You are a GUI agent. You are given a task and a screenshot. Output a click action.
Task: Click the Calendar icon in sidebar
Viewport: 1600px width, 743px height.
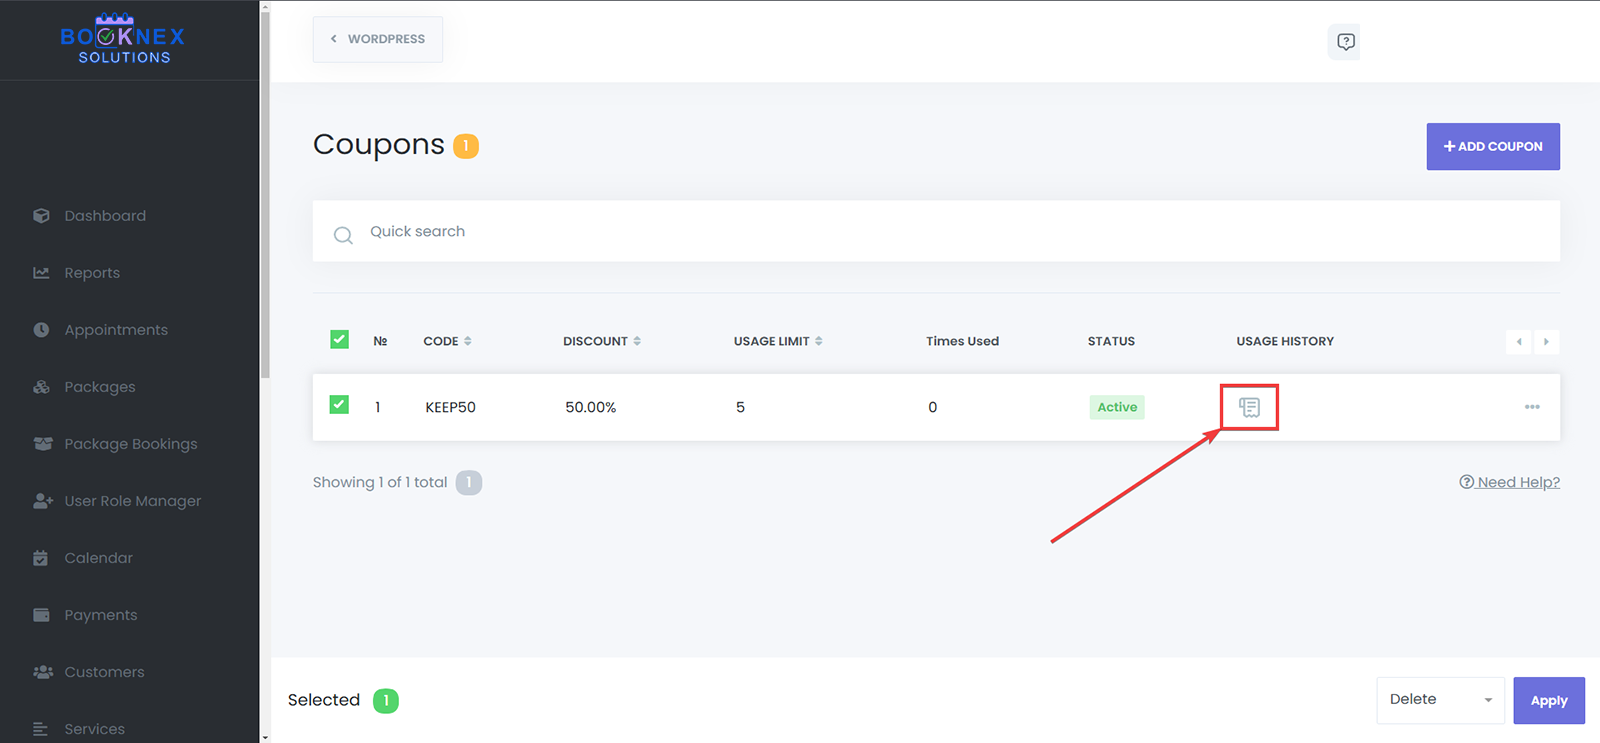coord(41,558)
